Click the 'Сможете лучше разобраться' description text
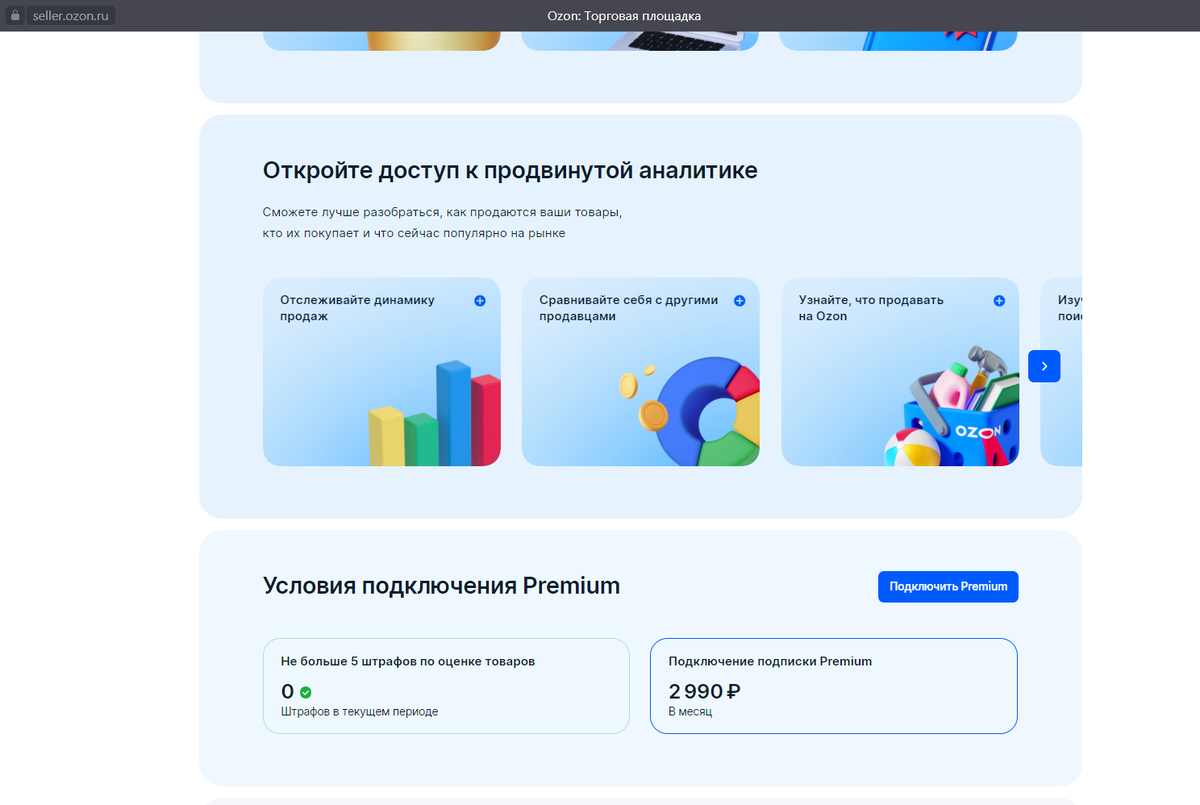 click(442, 223)
